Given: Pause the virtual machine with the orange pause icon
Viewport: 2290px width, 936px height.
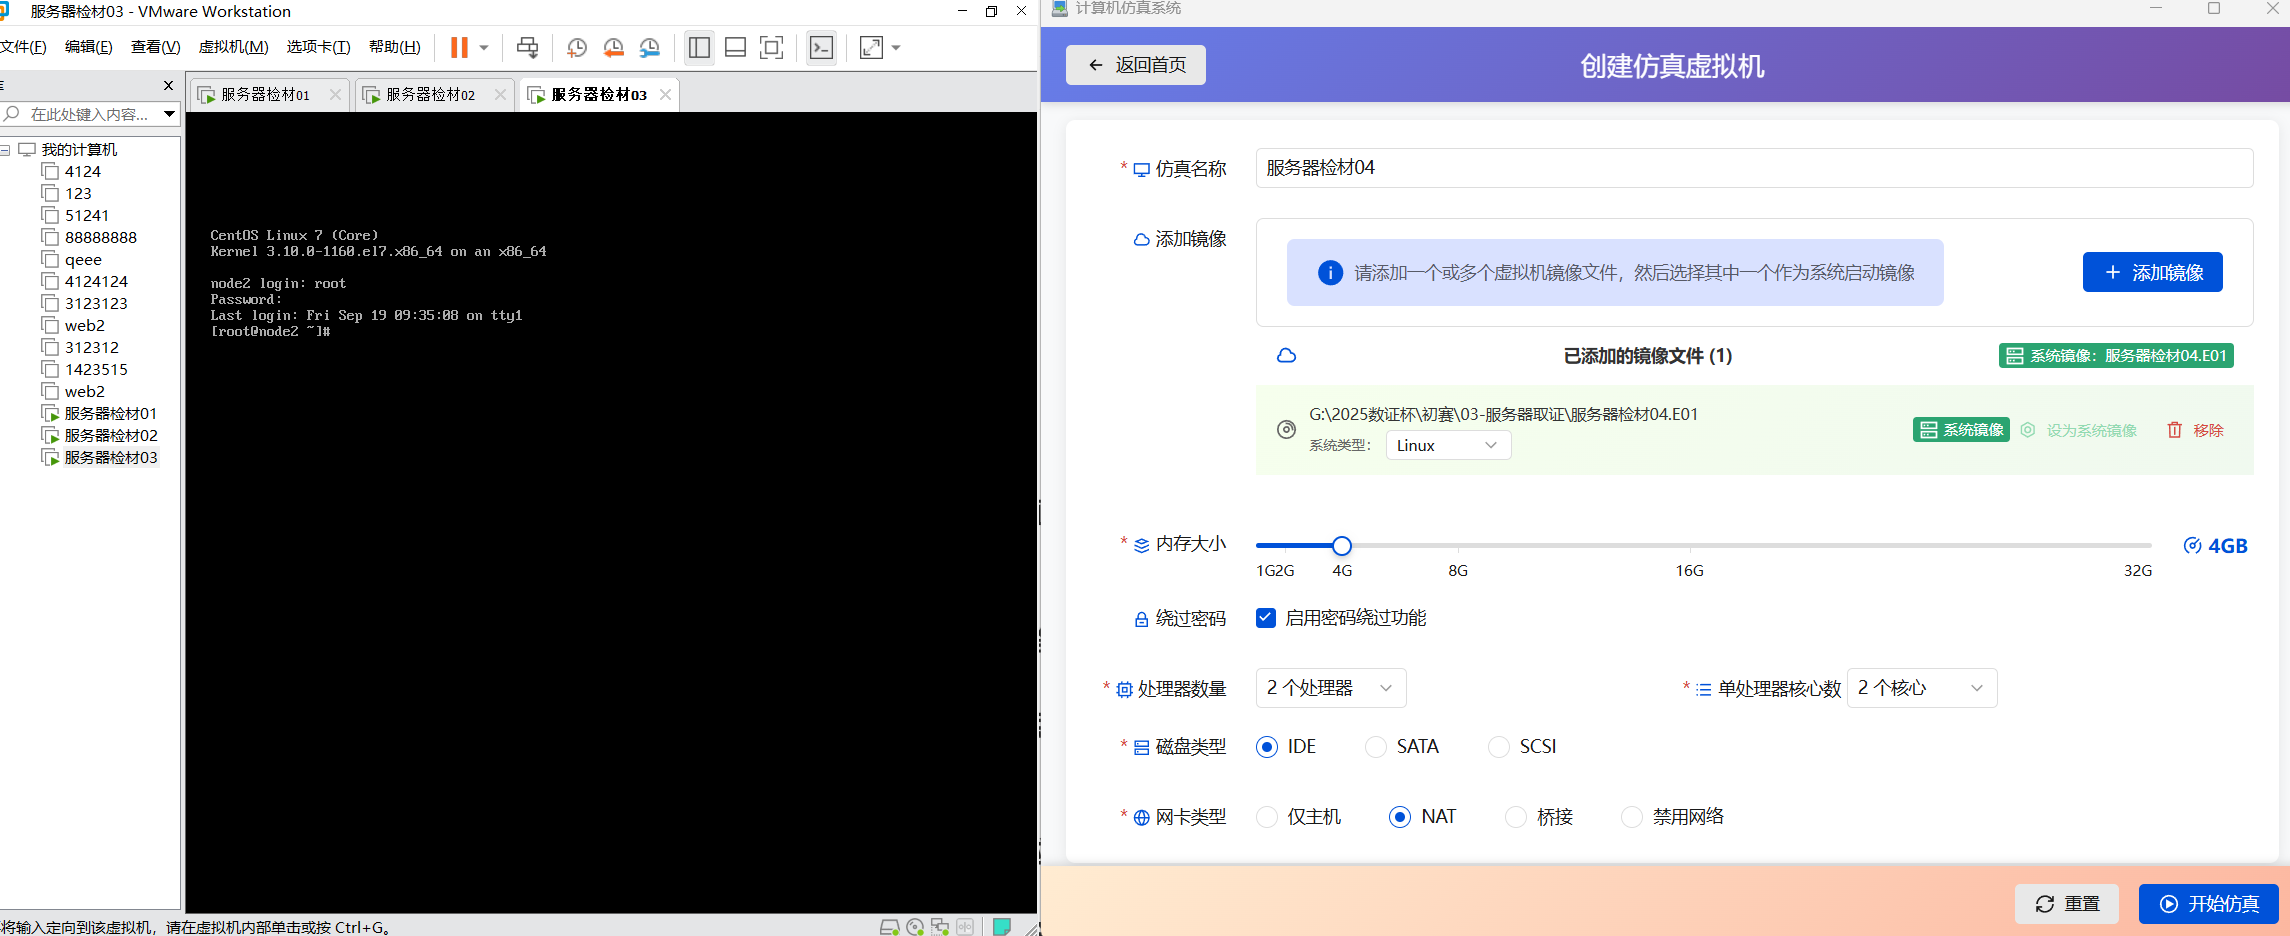Looking at the screenshot, I should [x=459, y=47].
